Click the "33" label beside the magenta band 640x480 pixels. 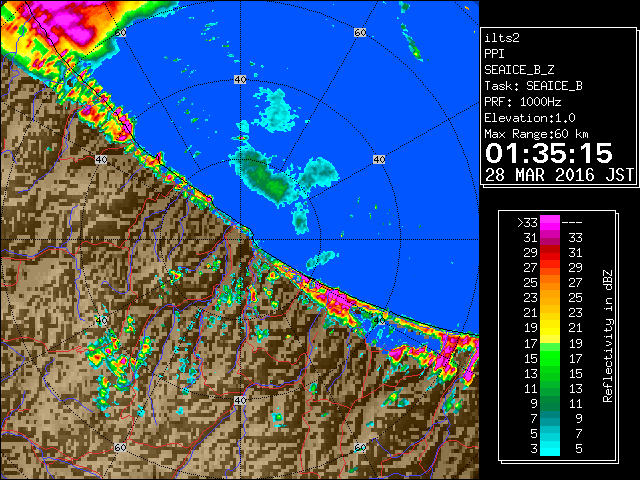pos(576,238)
